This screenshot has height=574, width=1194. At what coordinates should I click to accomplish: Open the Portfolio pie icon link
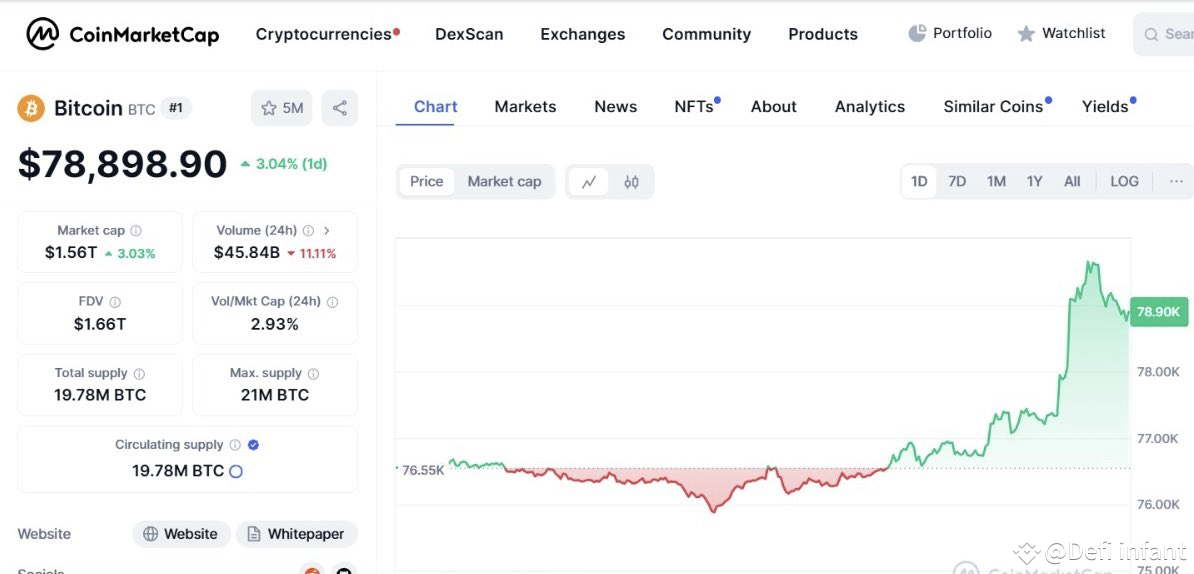pos(950,33)
